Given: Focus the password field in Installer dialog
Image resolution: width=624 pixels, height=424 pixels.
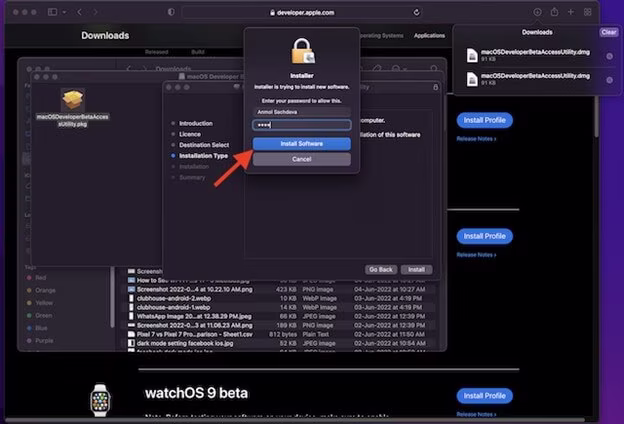Looking at the screenshot, I should click(x=302, y=125).
